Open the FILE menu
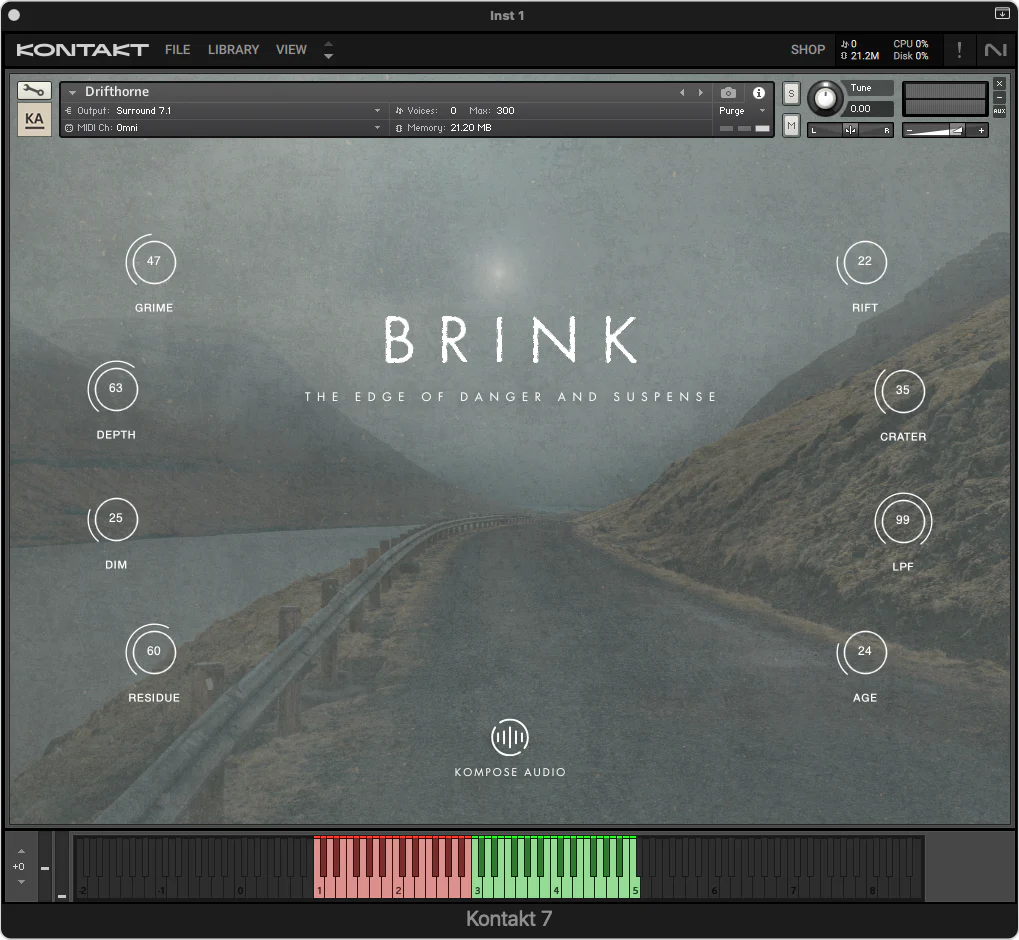 (x=177, y=49)
